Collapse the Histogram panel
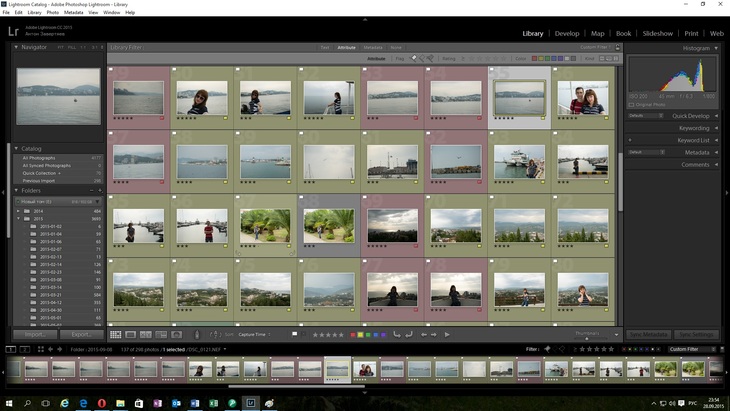This screenshot has width=730, height=411. [716, 48]
